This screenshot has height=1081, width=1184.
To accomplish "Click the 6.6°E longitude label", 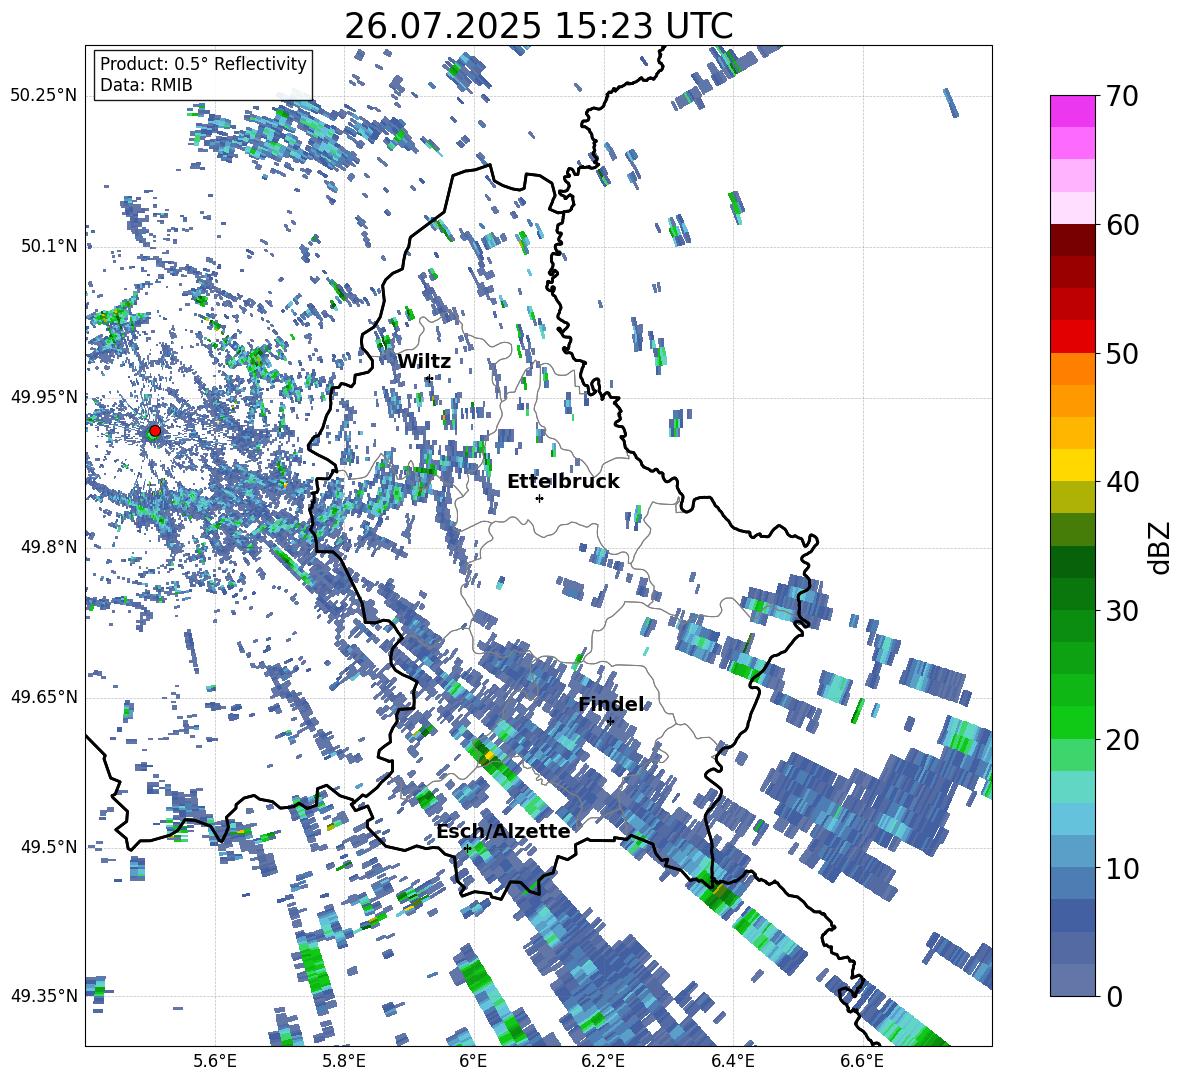I will [x=862, y=1061].
